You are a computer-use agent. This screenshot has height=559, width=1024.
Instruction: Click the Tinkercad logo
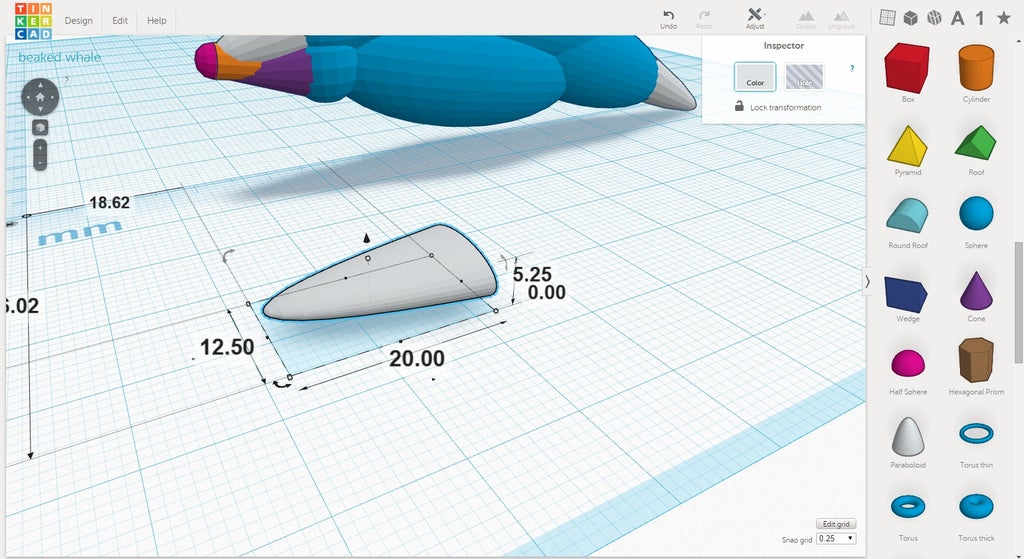coord(33,20)
